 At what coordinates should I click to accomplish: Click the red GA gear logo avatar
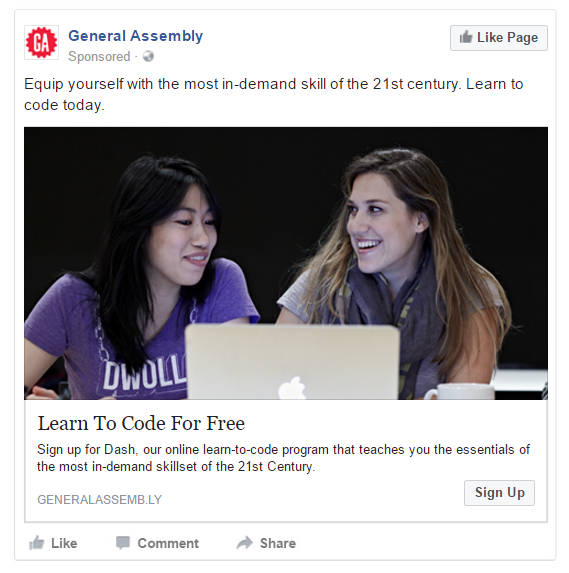click(x=41, y=42)
